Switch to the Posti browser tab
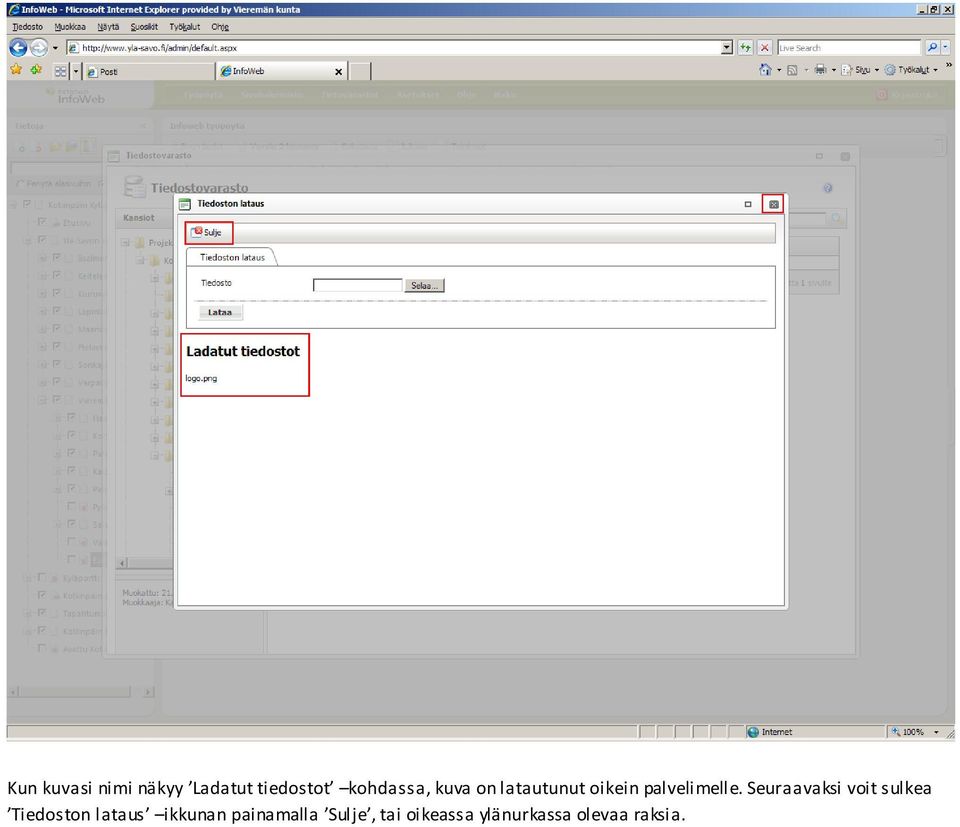960x827 pixels. tap(149, 72)
